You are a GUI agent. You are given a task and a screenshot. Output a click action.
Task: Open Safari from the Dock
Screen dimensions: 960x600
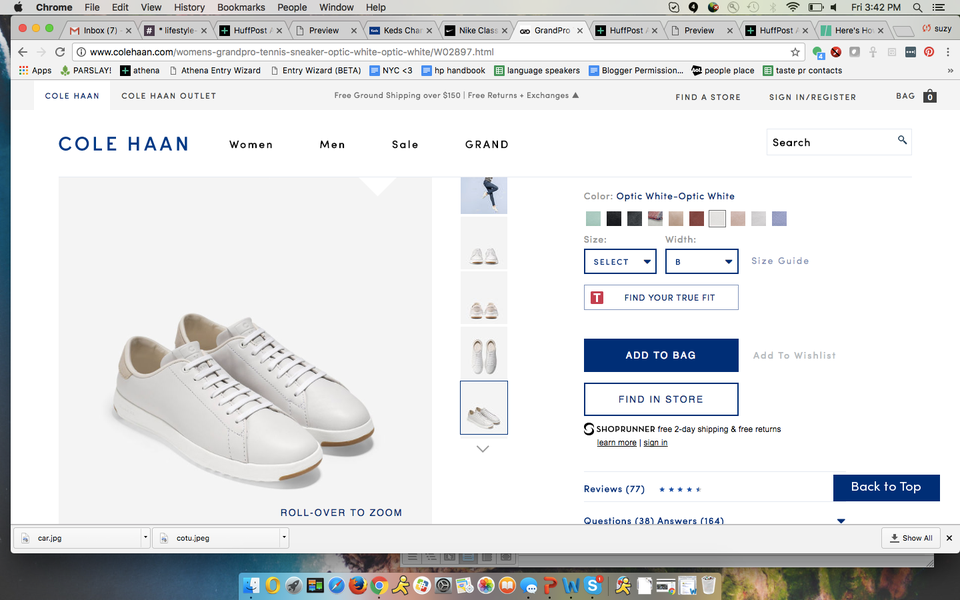click(x=336, y=586)
